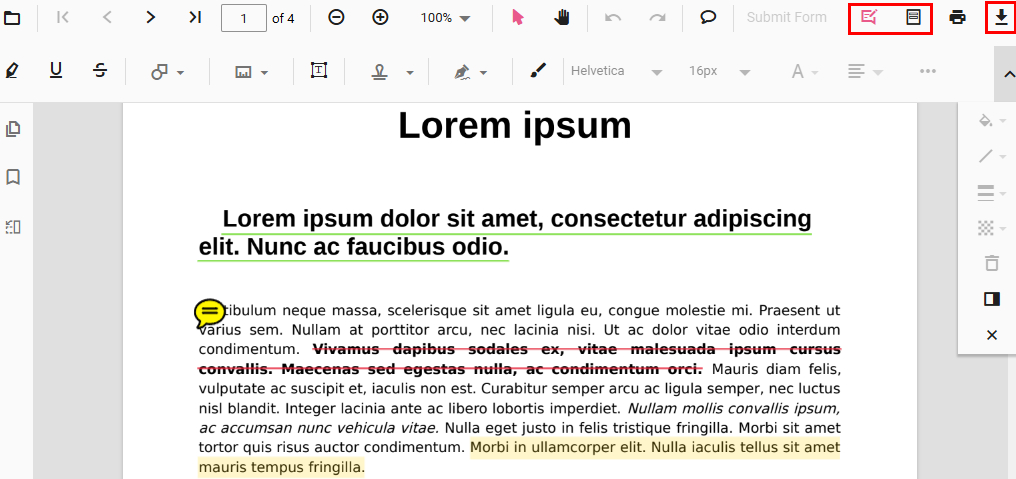This screenshot has width=1016, height=479.
Task: Go to the first page
Action: point(63,18)
